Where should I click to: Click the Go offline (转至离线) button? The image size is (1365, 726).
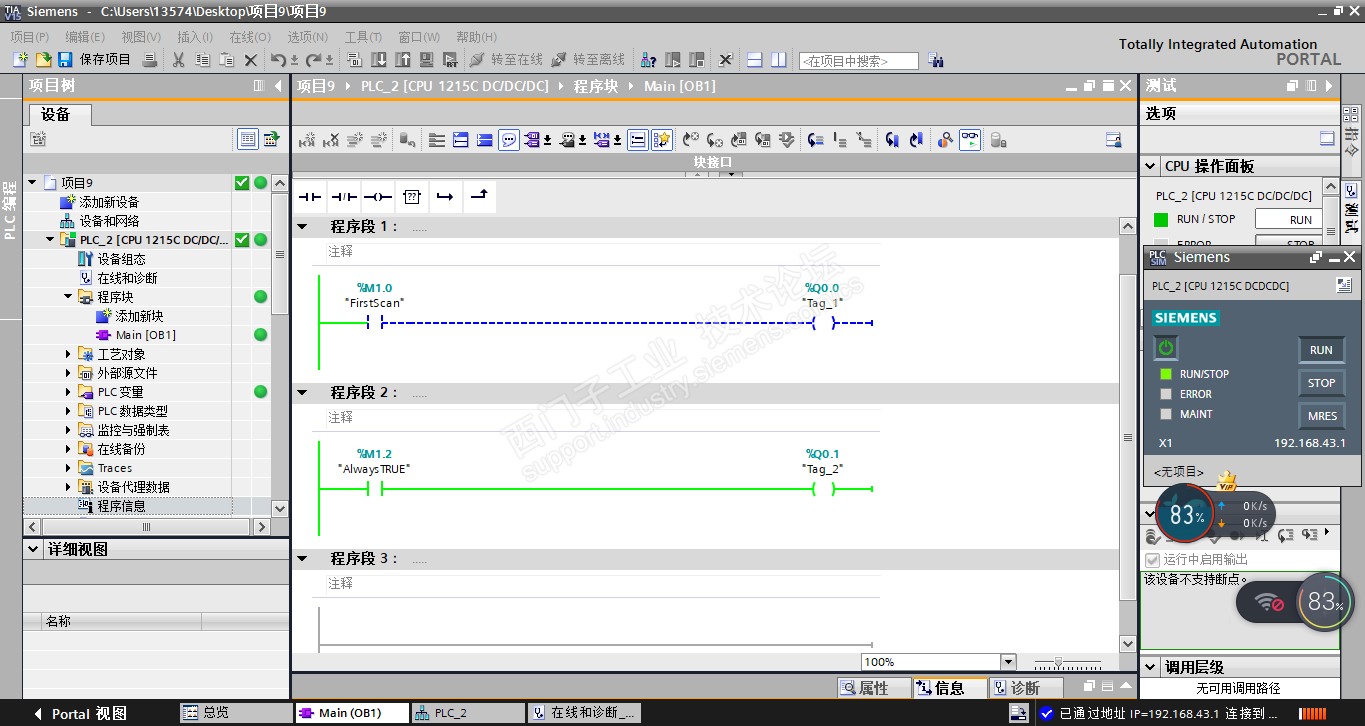pyautogui.click(x=588, y=60)
